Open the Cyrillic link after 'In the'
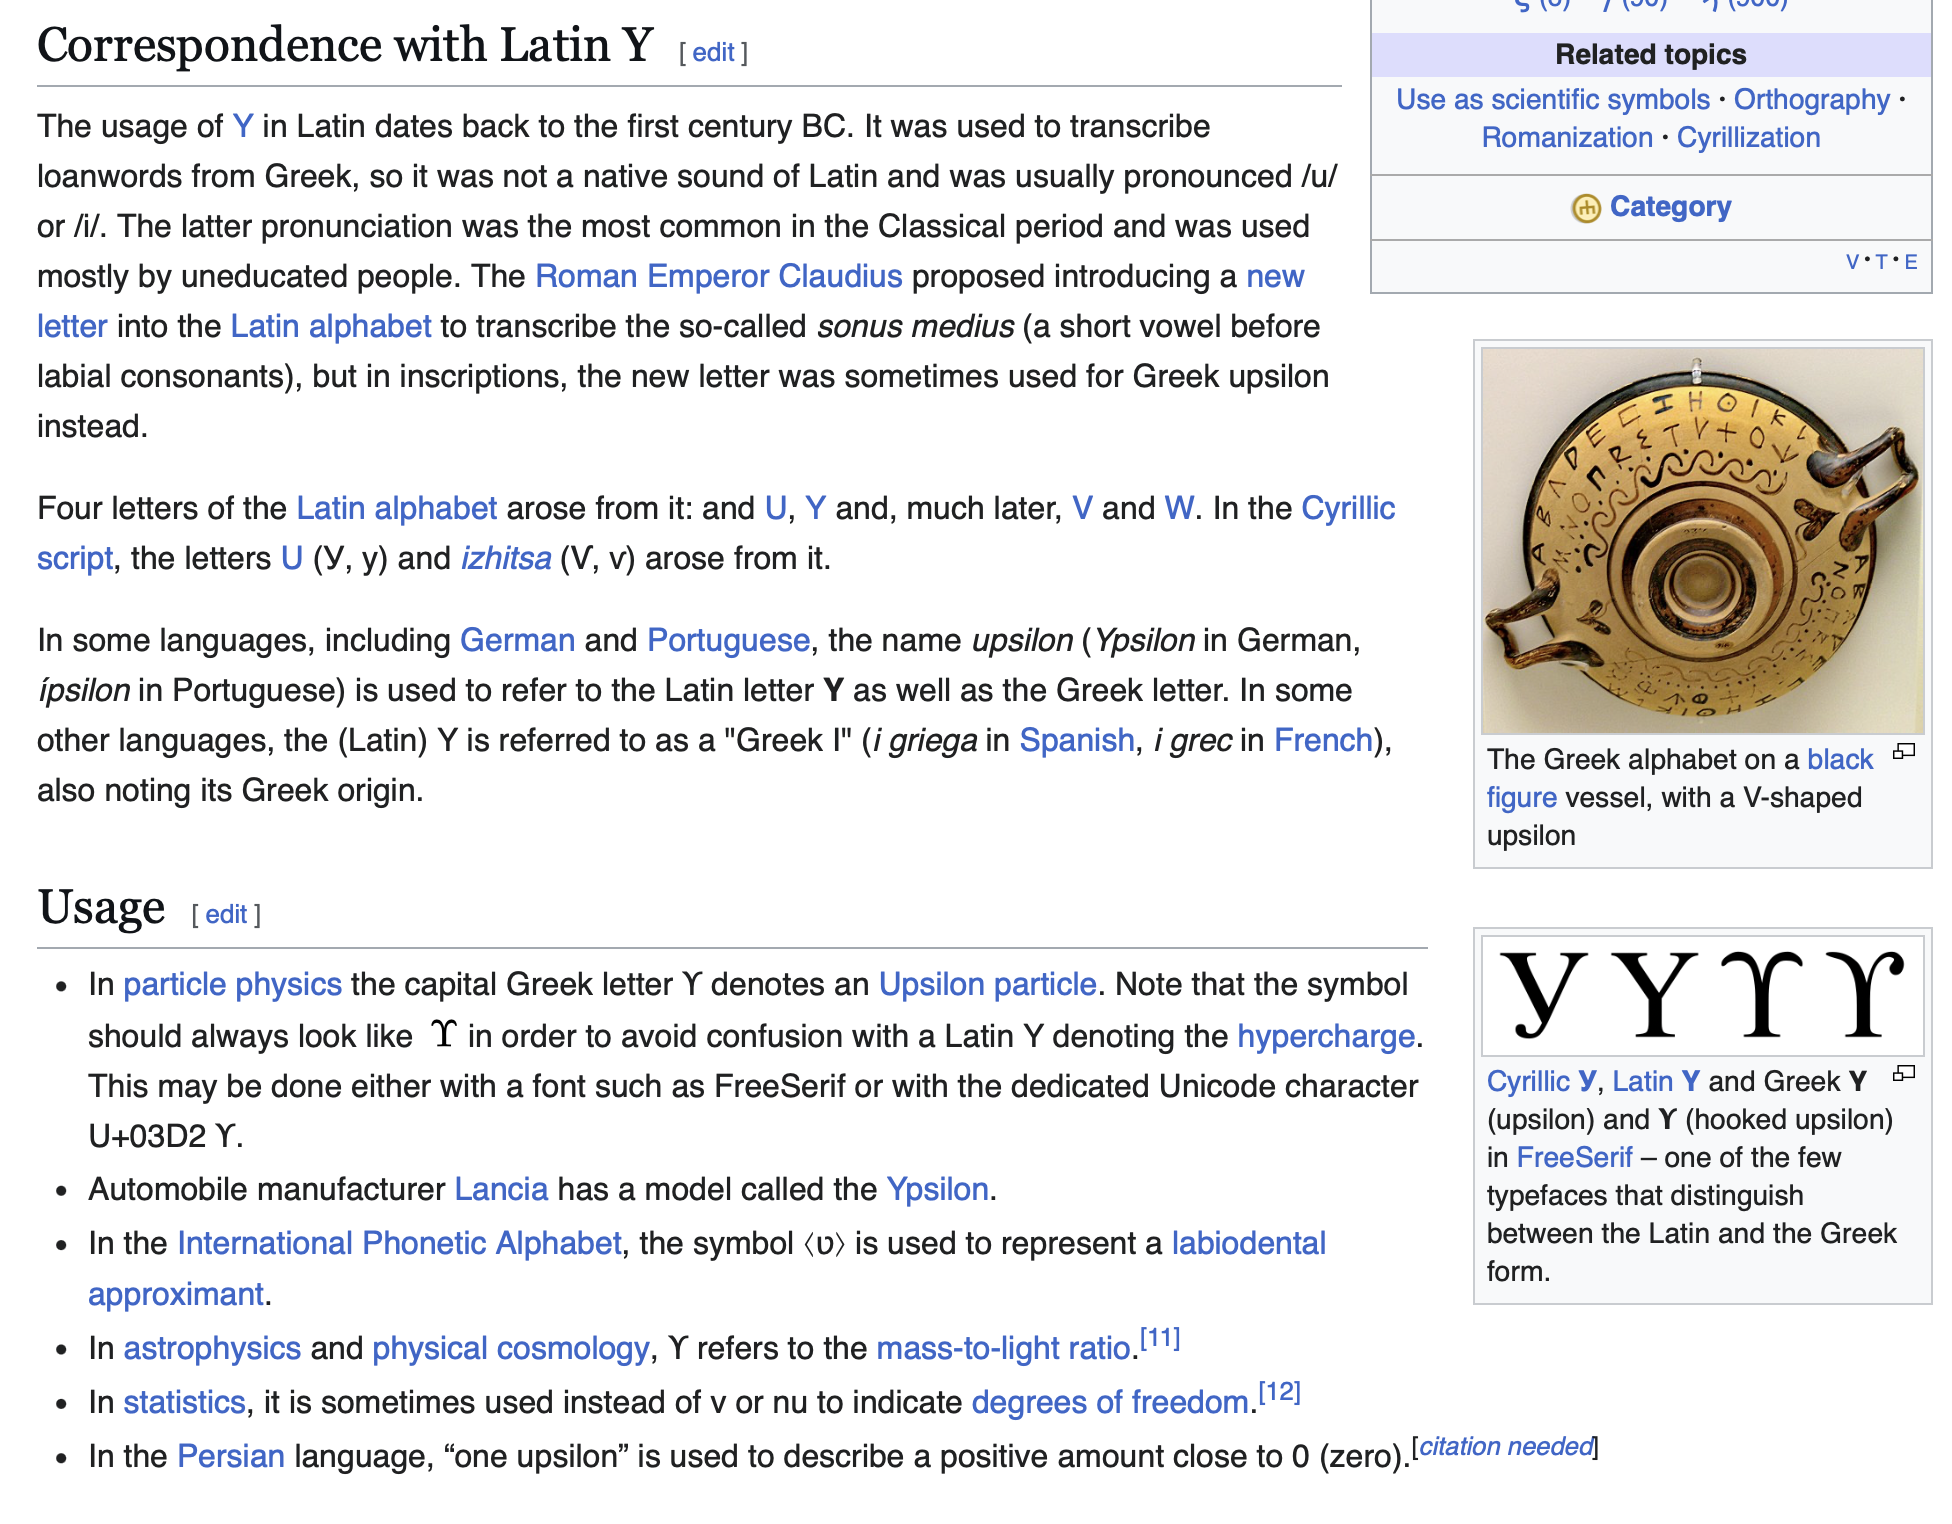The image size is (1952, 1524). (1348, 508)
